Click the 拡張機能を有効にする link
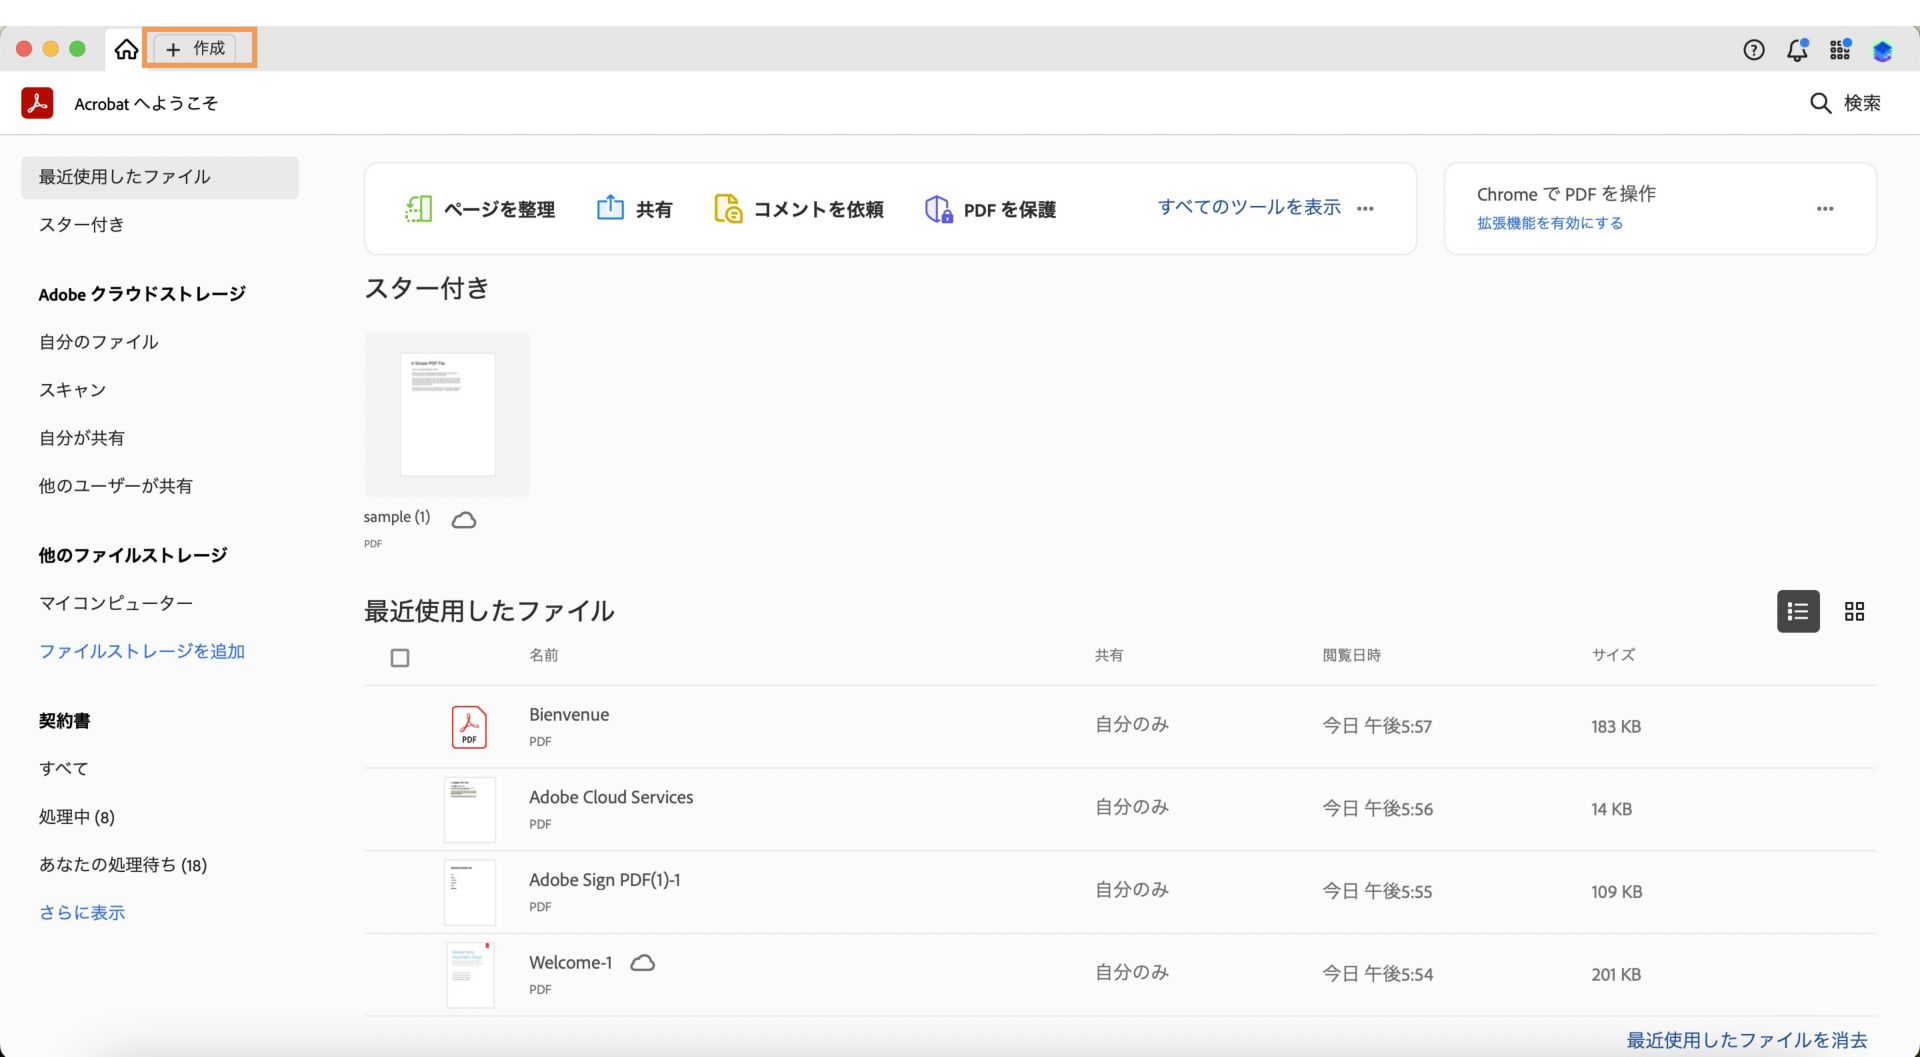Image resolution: width=1920 pixels, height=1057 pixels. click(1548, 223)
